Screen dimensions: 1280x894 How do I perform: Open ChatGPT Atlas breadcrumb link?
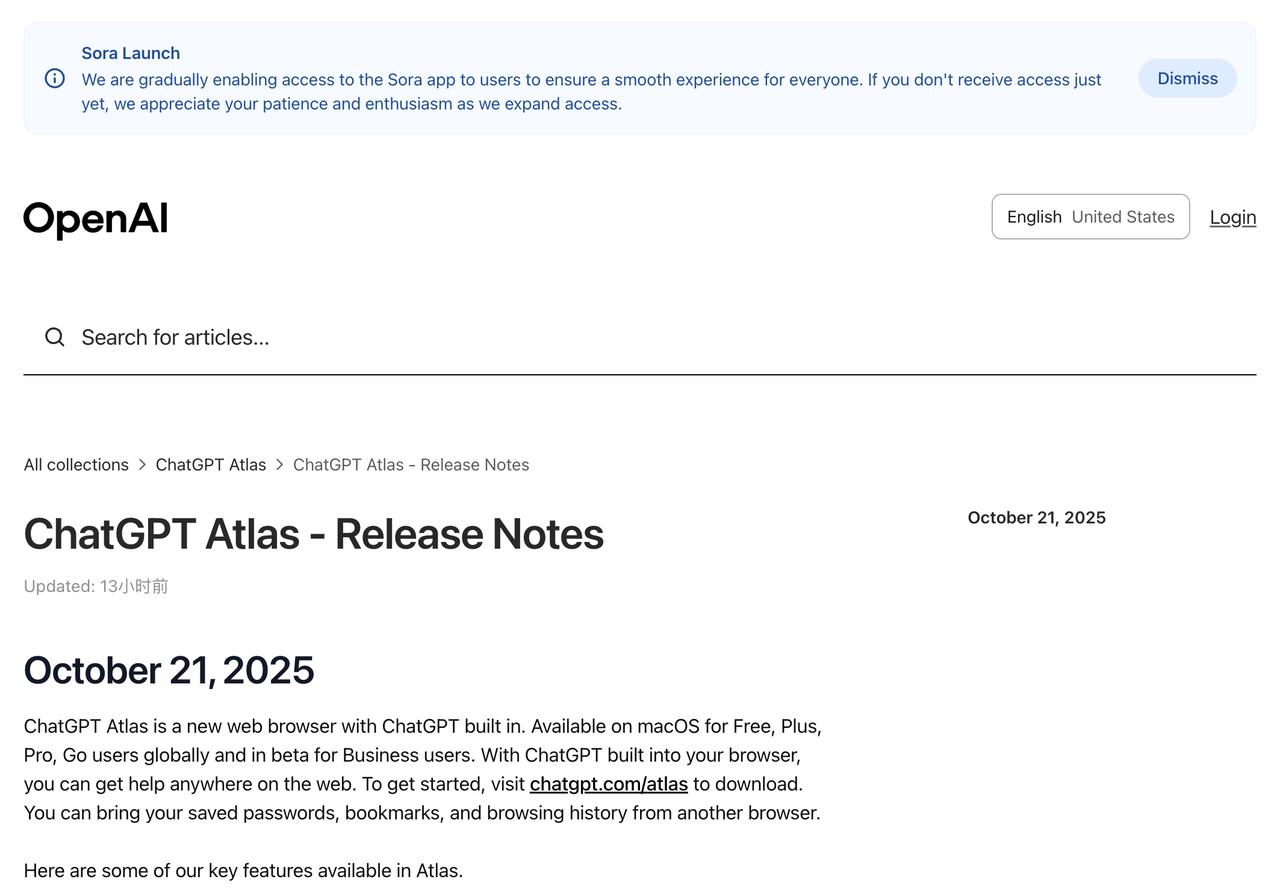pyautogui.click(x=211, y=465)
